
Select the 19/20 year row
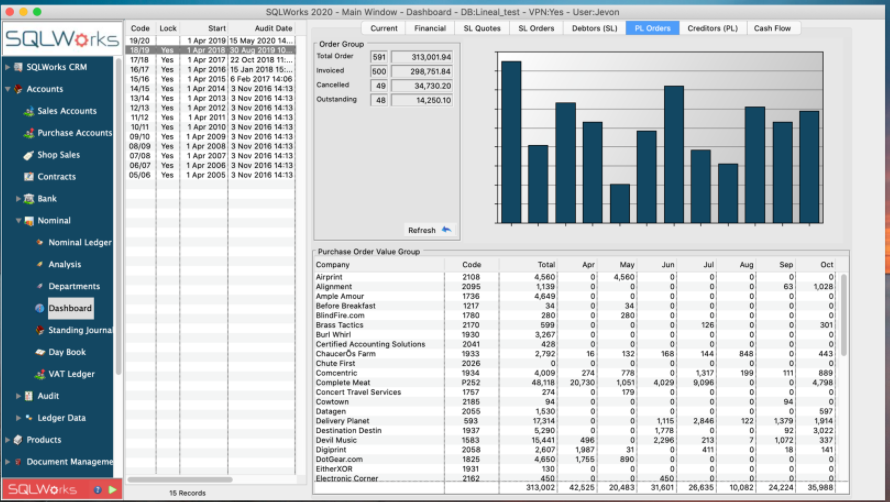pos(210,41)
